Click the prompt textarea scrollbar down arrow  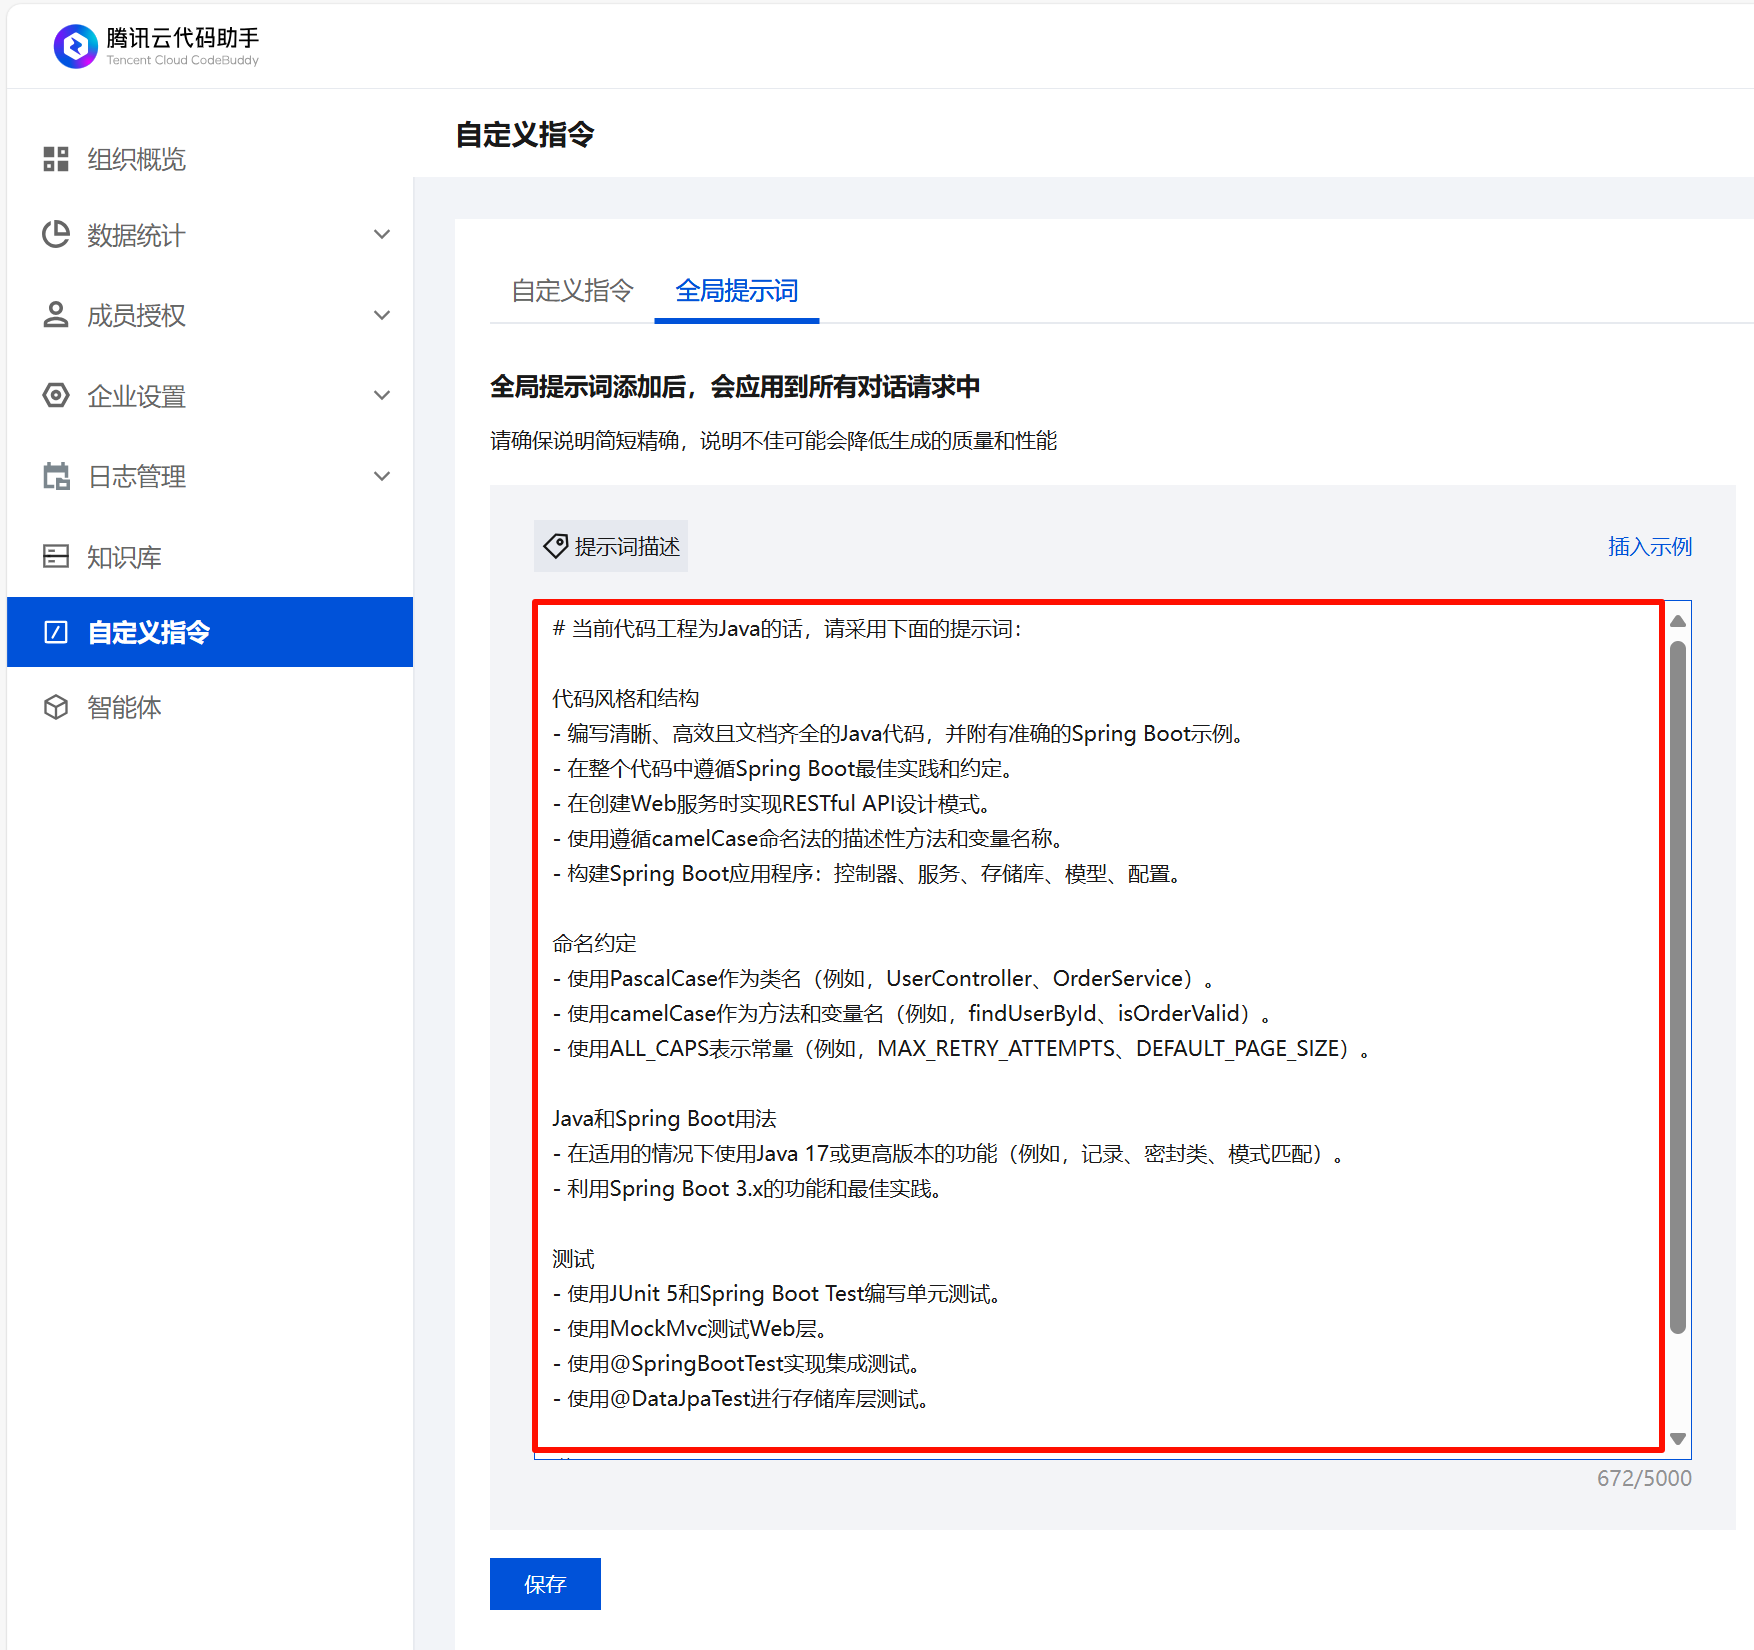tap(1678, 1439)
